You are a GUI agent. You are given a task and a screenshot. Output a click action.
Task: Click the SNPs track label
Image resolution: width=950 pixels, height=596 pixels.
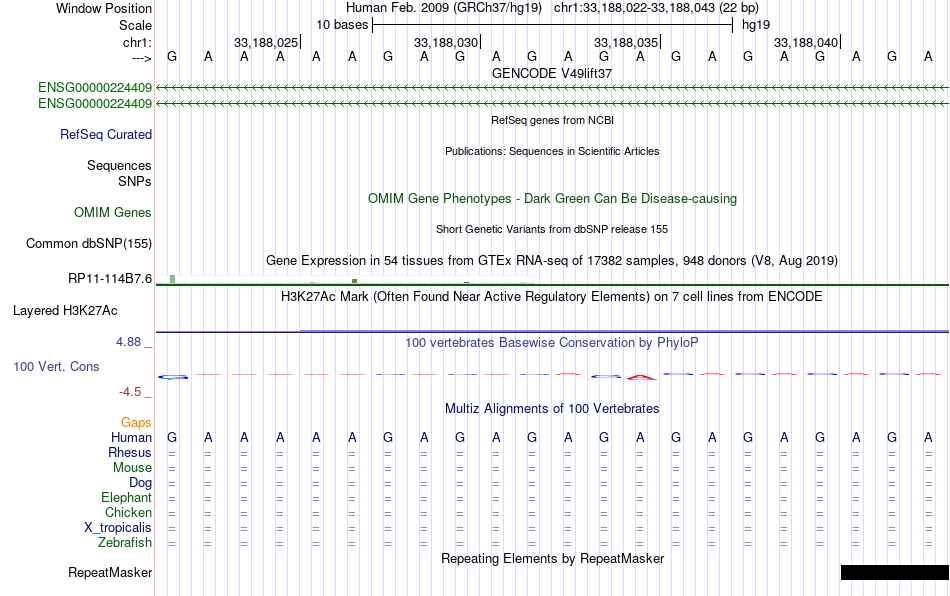[x=135, y=182]
